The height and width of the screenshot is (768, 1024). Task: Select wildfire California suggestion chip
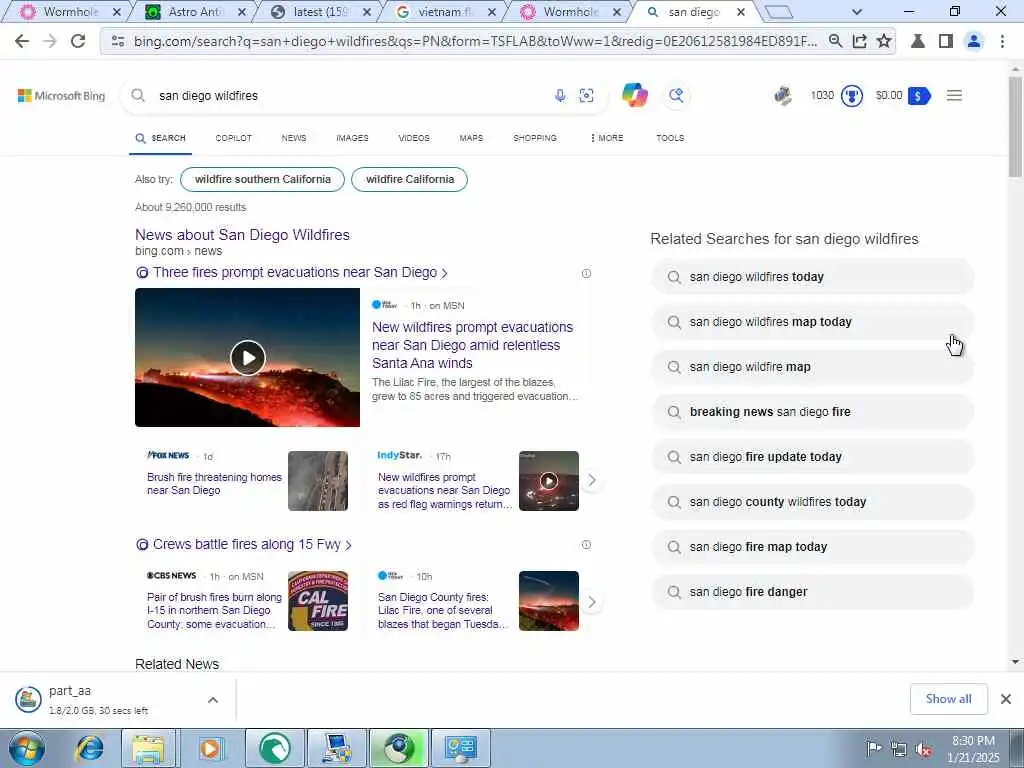click(x=409, y=180)
